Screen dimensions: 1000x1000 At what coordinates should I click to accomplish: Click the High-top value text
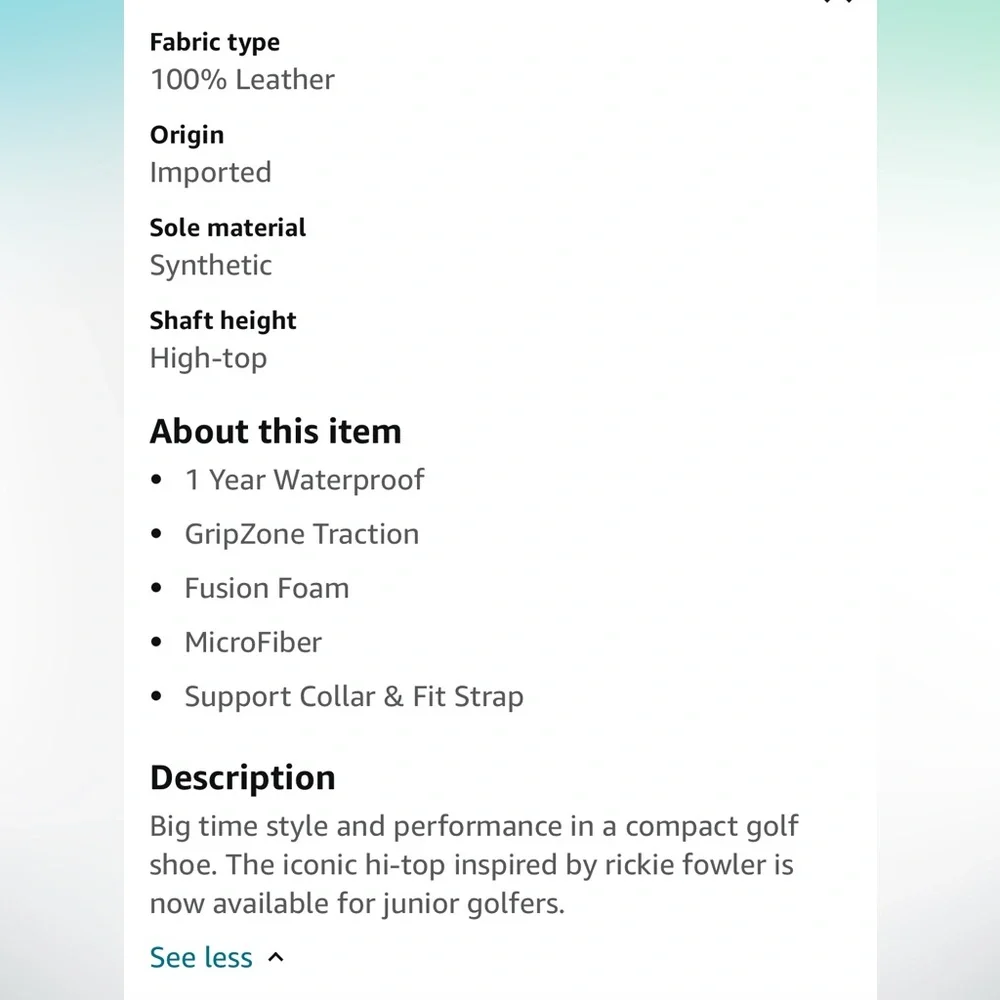pos(208,358)
